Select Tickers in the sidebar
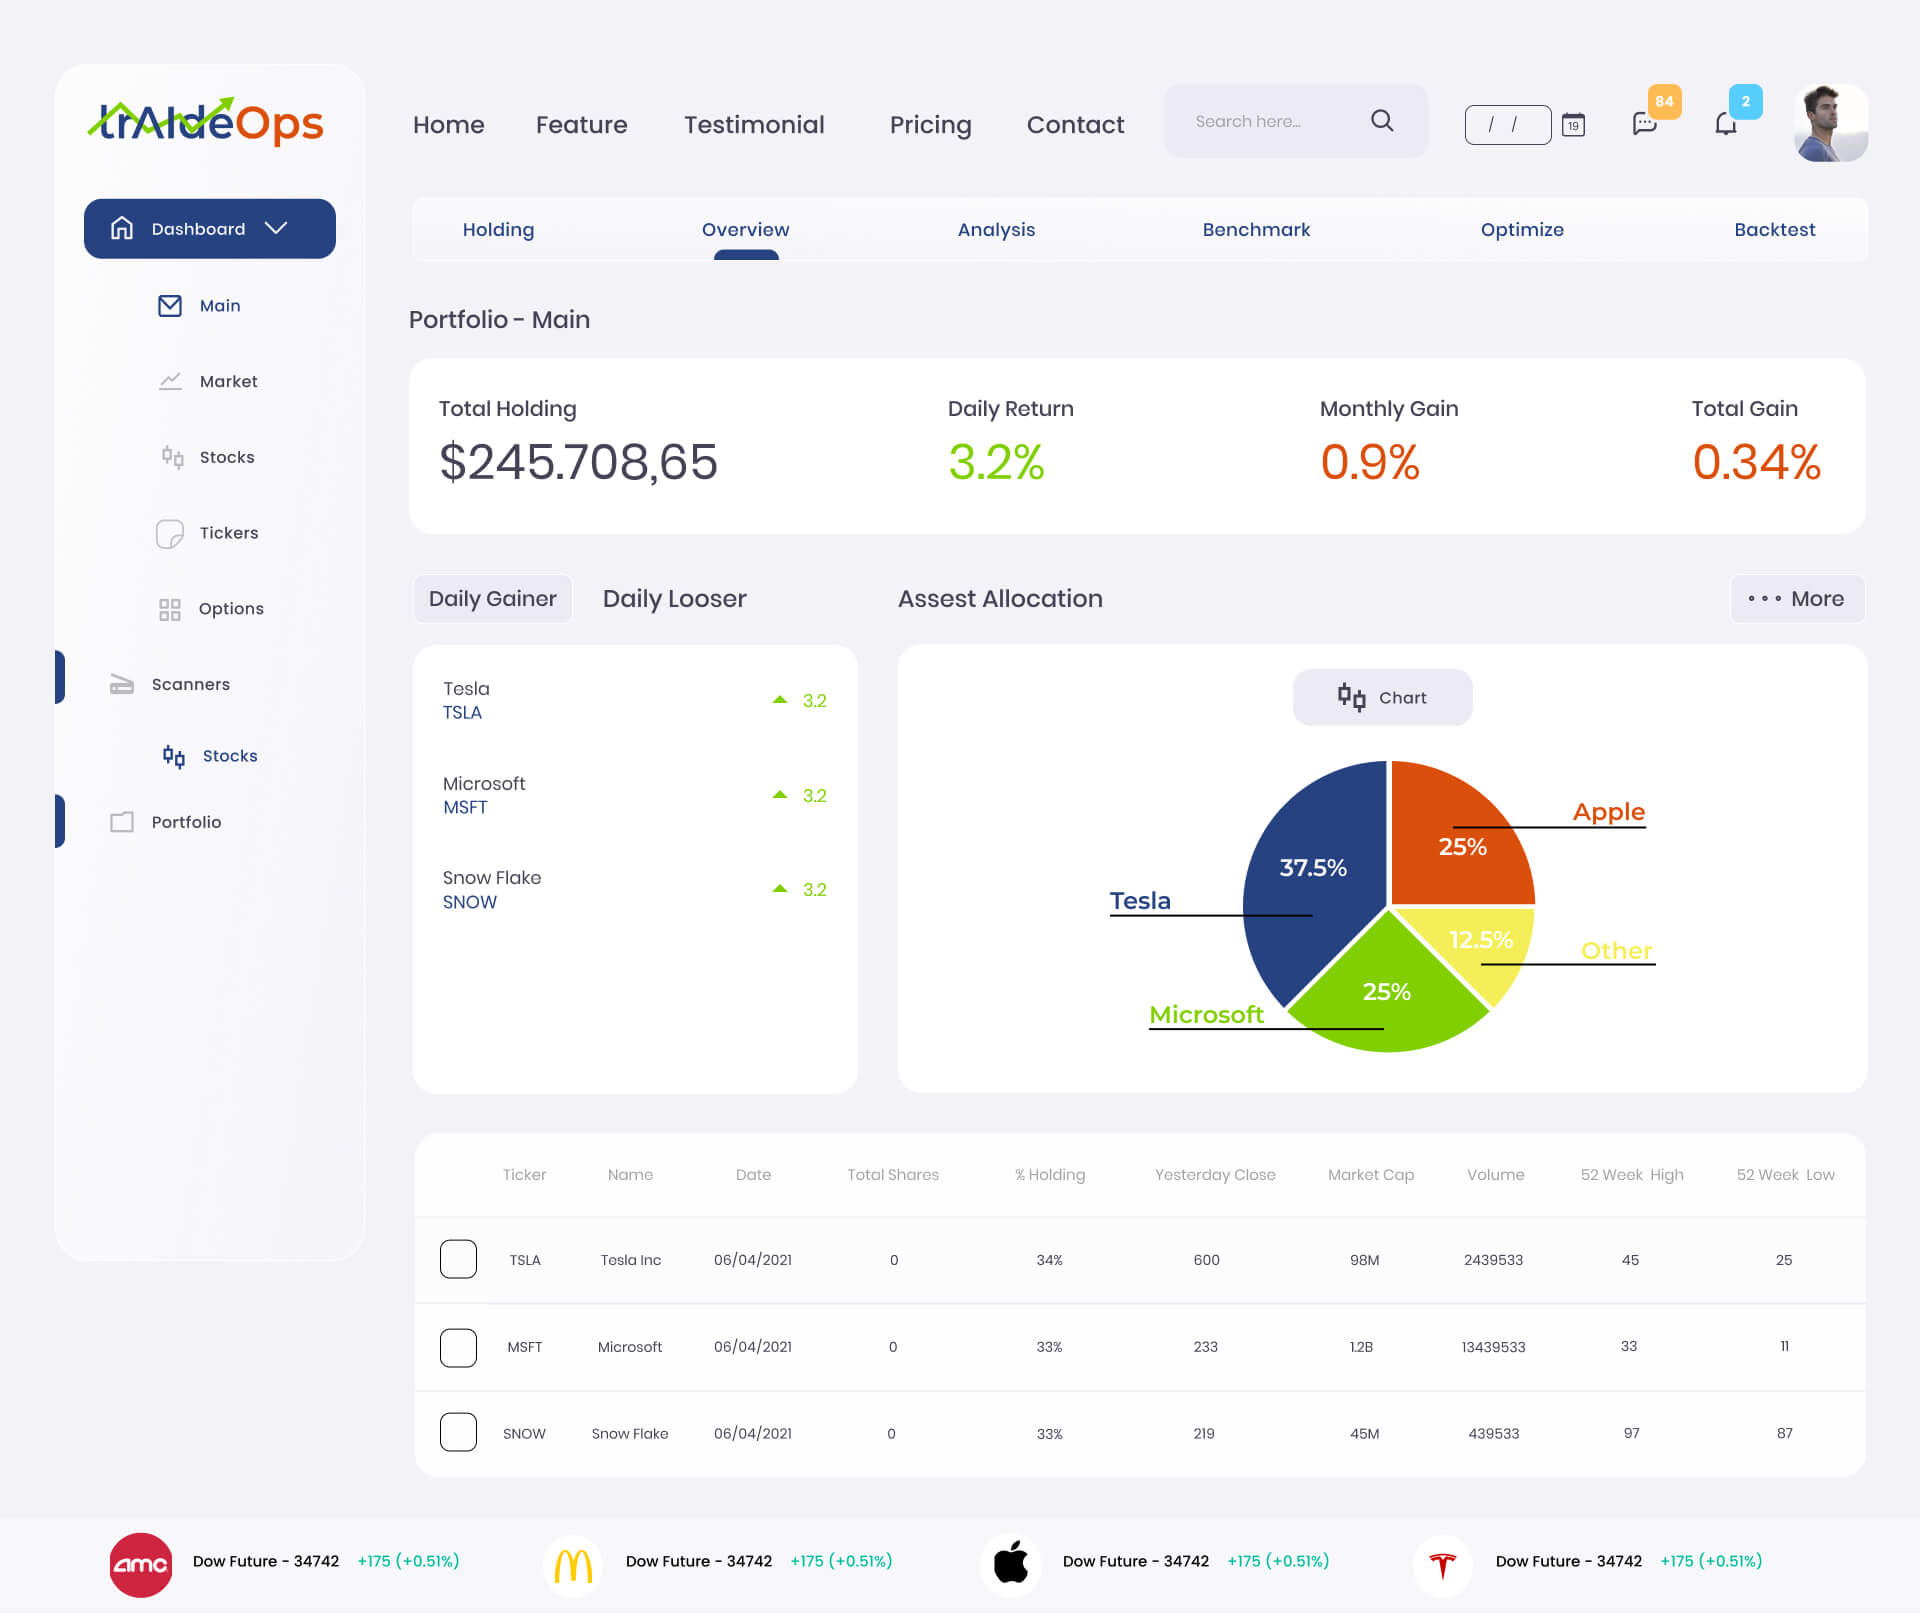 (228, 533)
